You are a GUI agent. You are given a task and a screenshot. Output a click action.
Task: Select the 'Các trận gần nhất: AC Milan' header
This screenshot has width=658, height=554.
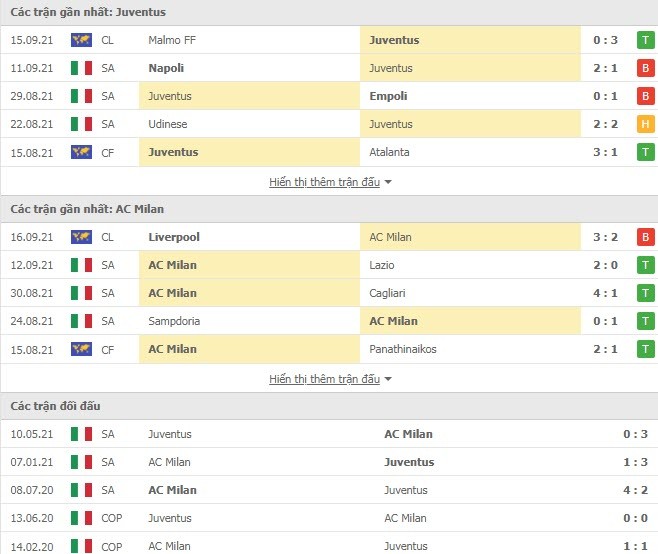pyautogui.click(x=87, y=209)
